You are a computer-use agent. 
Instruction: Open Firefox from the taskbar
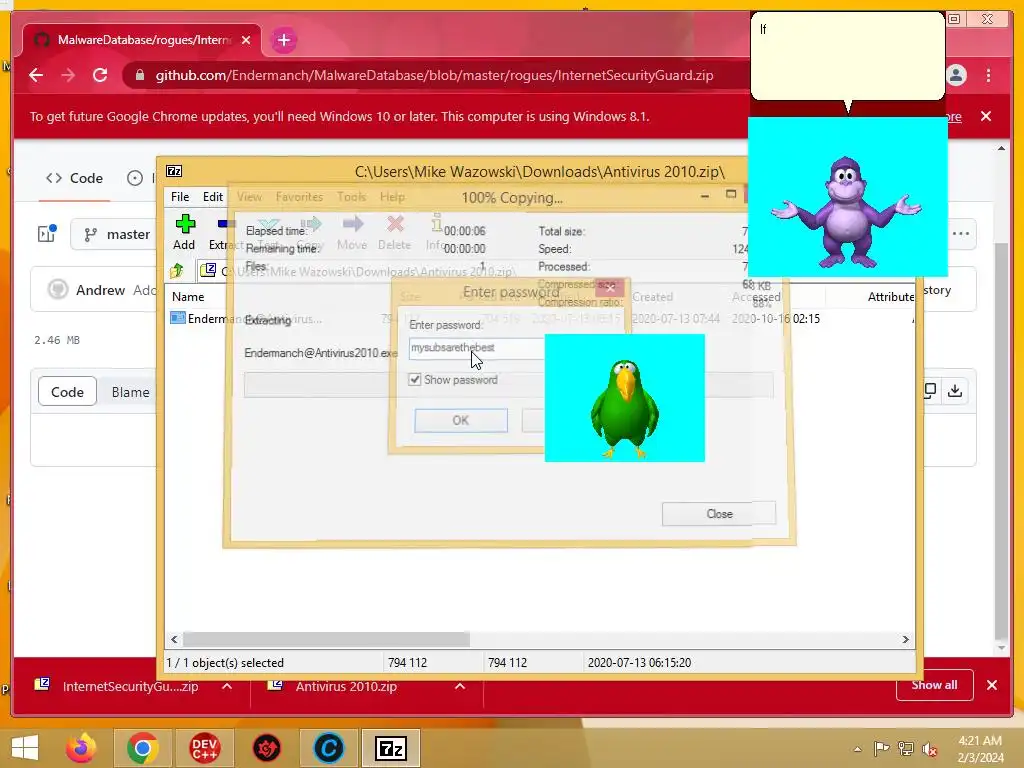(82, 748)
